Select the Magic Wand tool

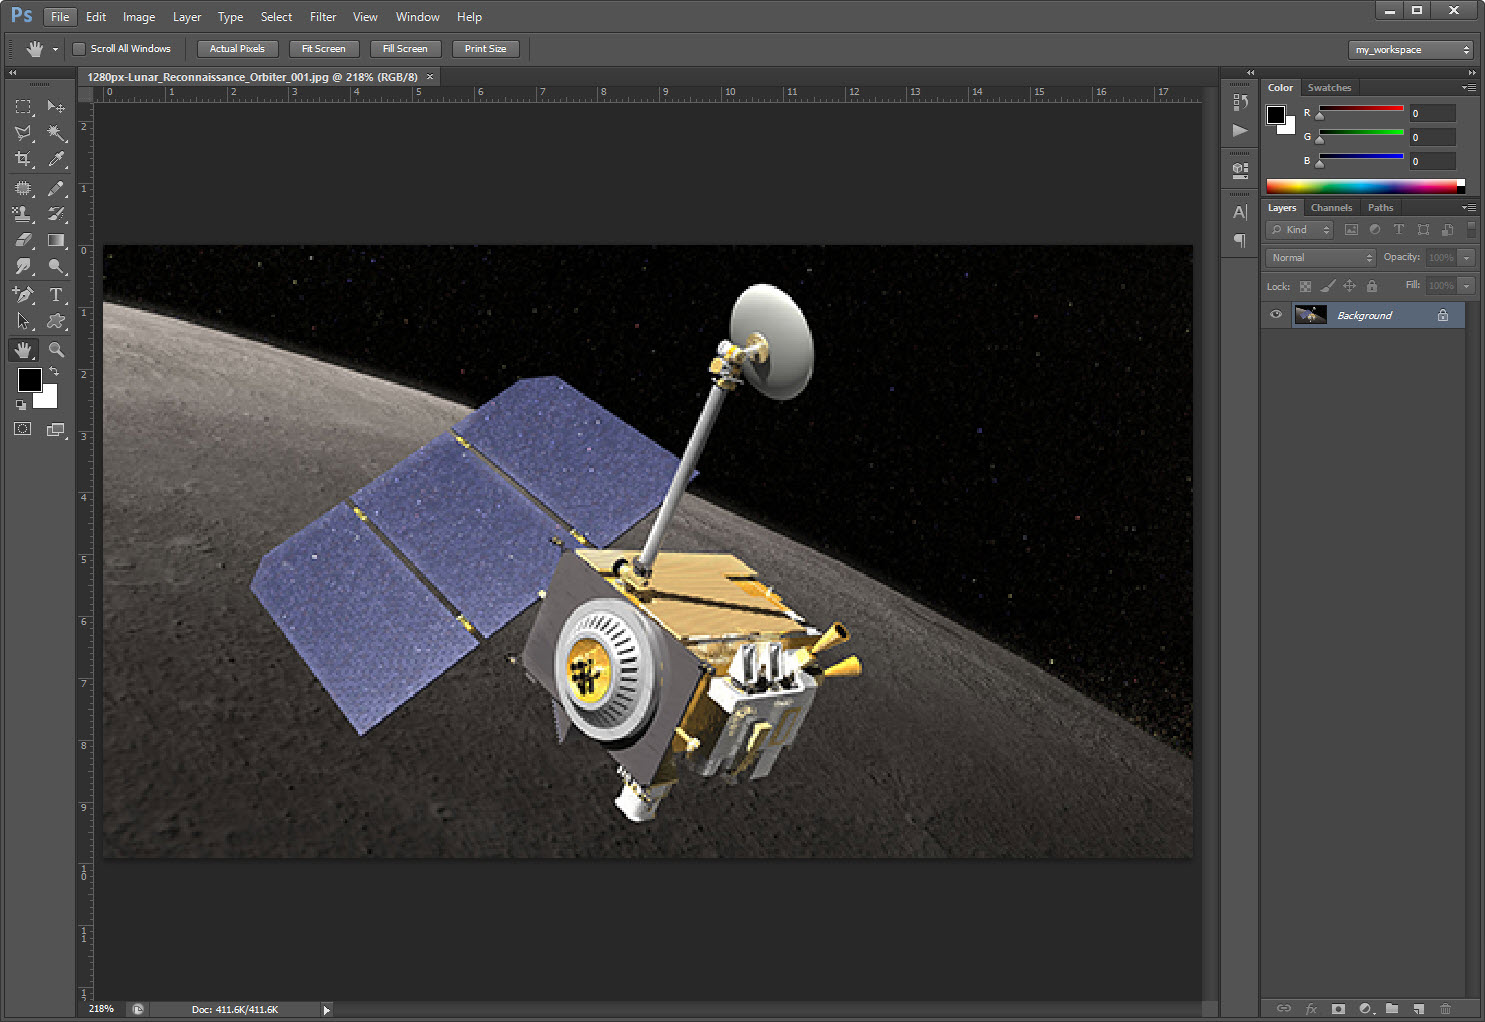tap(56, 133)
